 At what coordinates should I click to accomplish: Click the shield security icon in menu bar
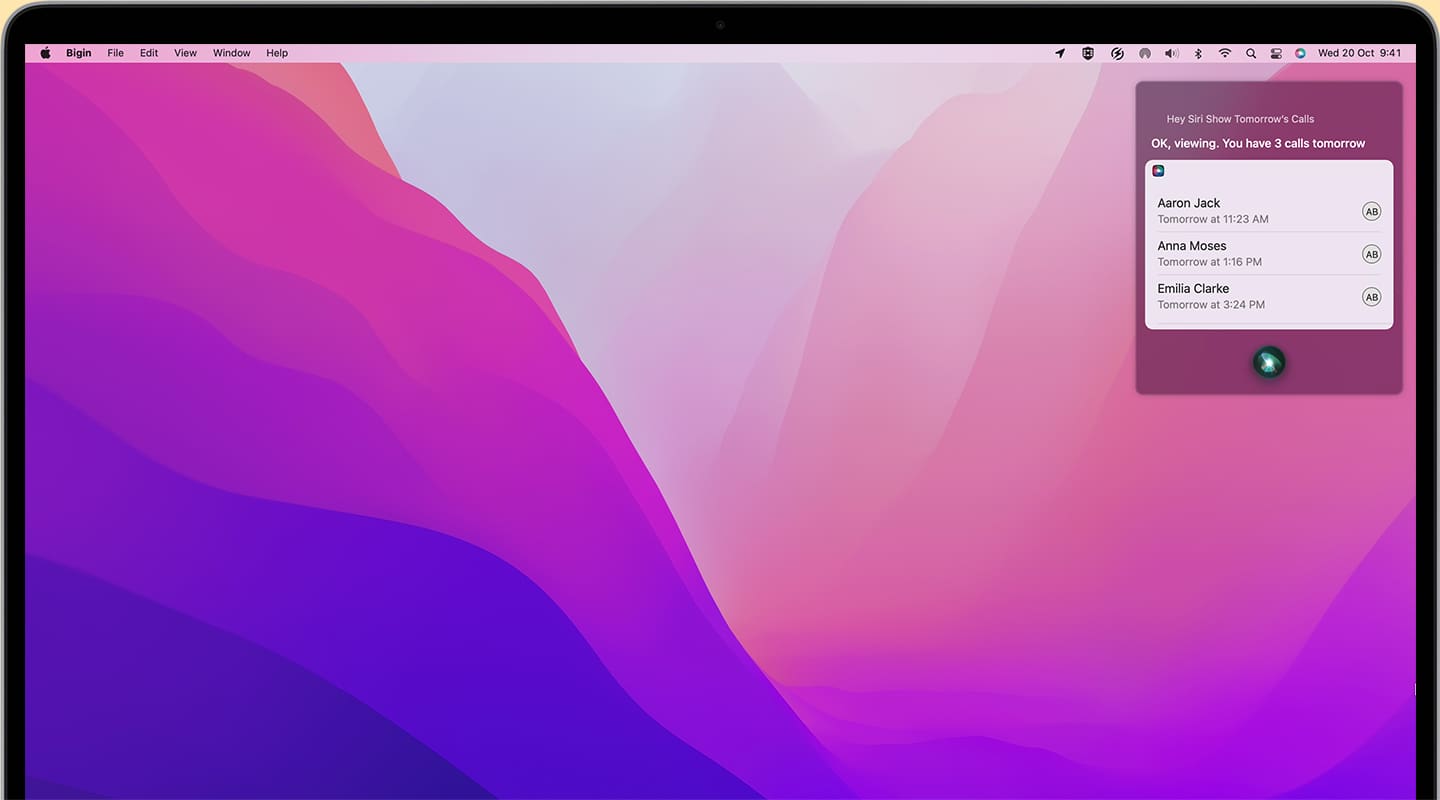1087,53
